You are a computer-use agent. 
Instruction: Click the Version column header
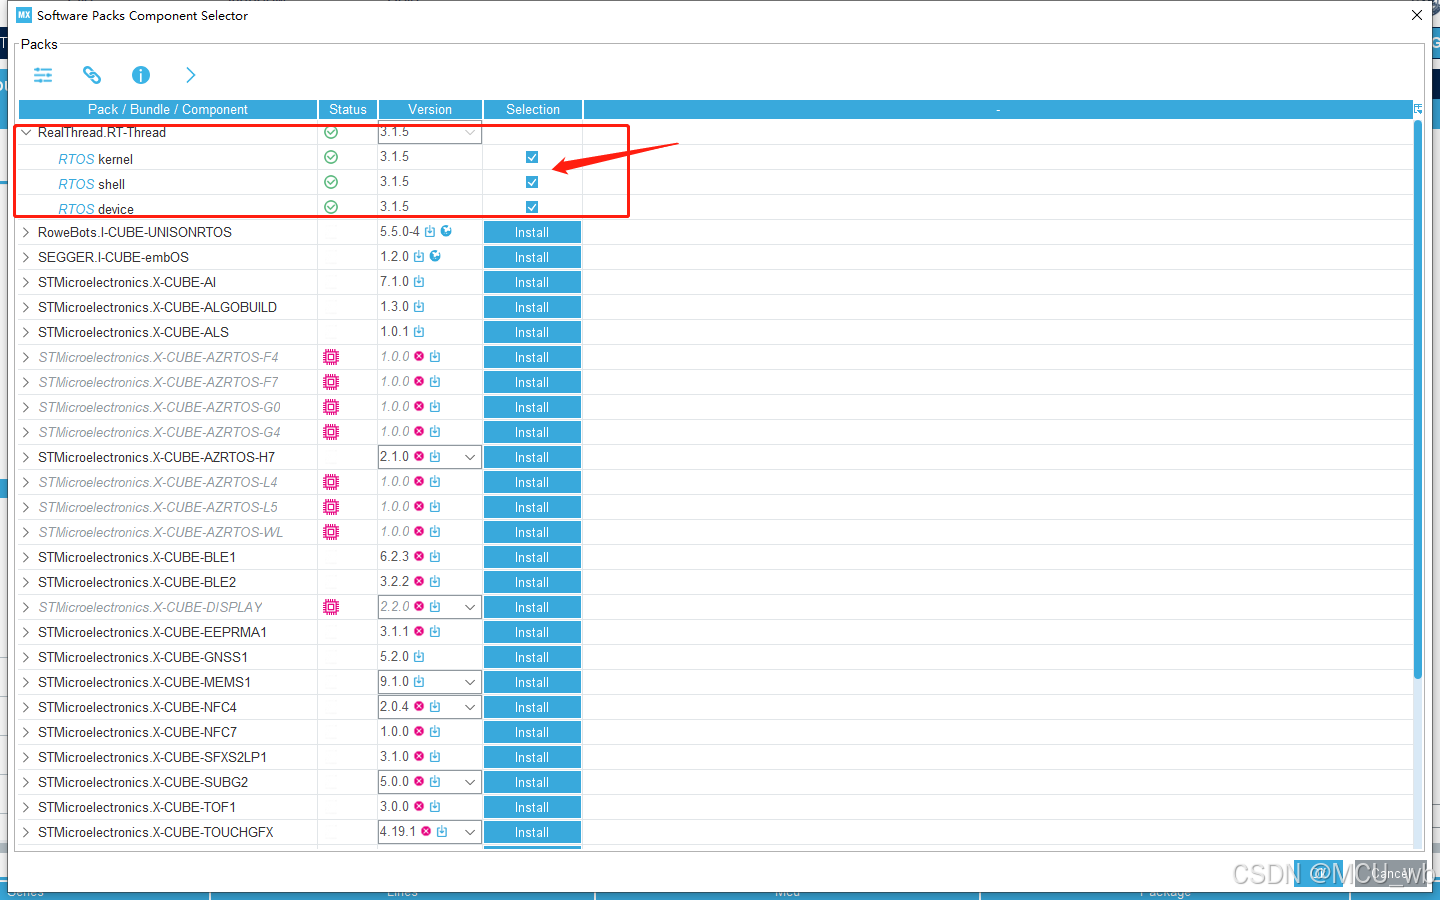click(x=430, y=109)
